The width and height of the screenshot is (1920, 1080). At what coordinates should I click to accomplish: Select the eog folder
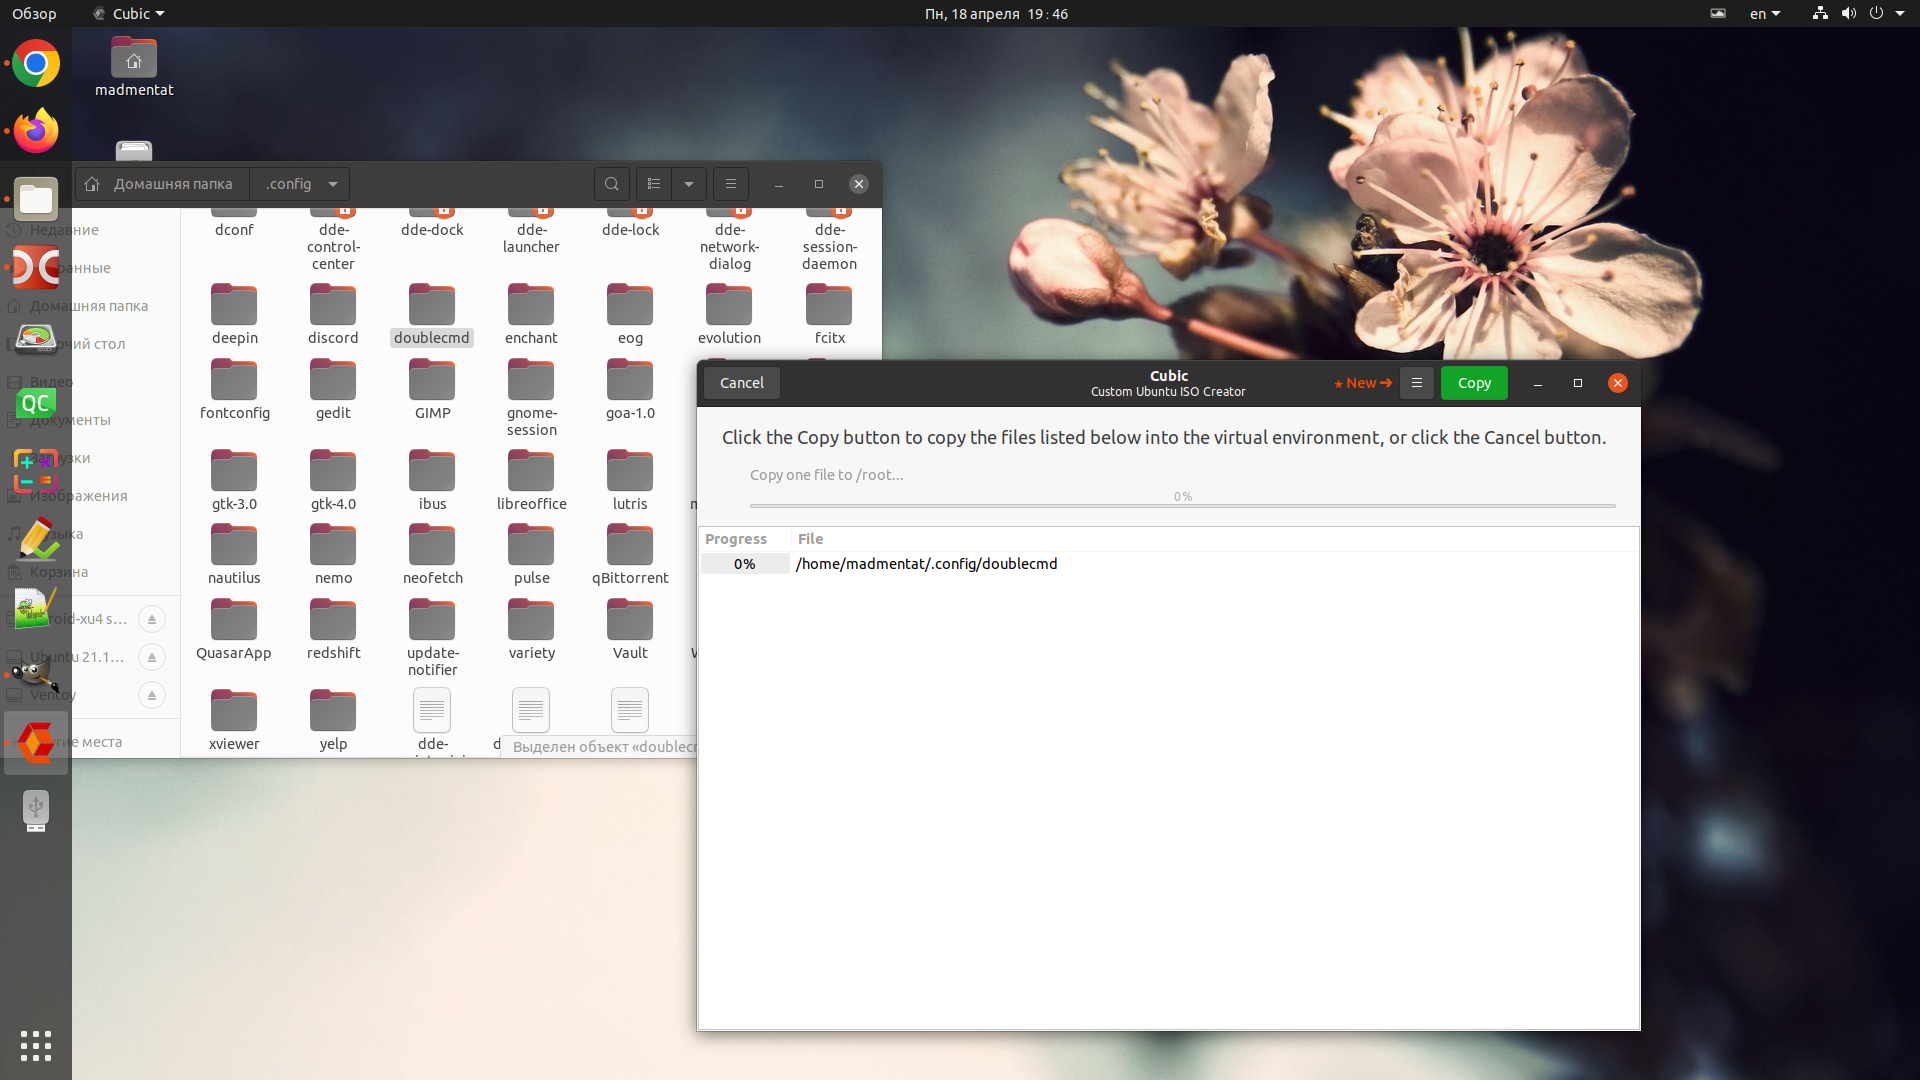630,315
